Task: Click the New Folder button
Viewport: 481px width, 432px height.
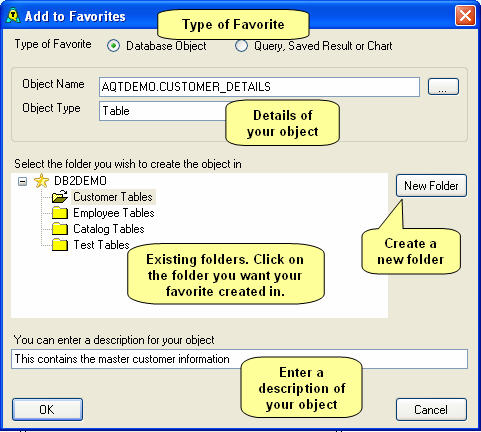Action: [431, 185]
